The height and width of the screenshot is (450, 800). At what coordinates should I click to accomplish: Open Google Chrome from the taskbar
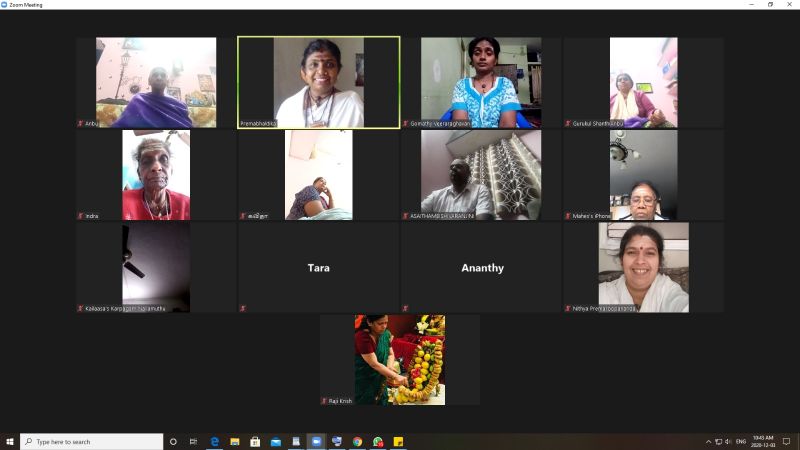coord(357,441)
